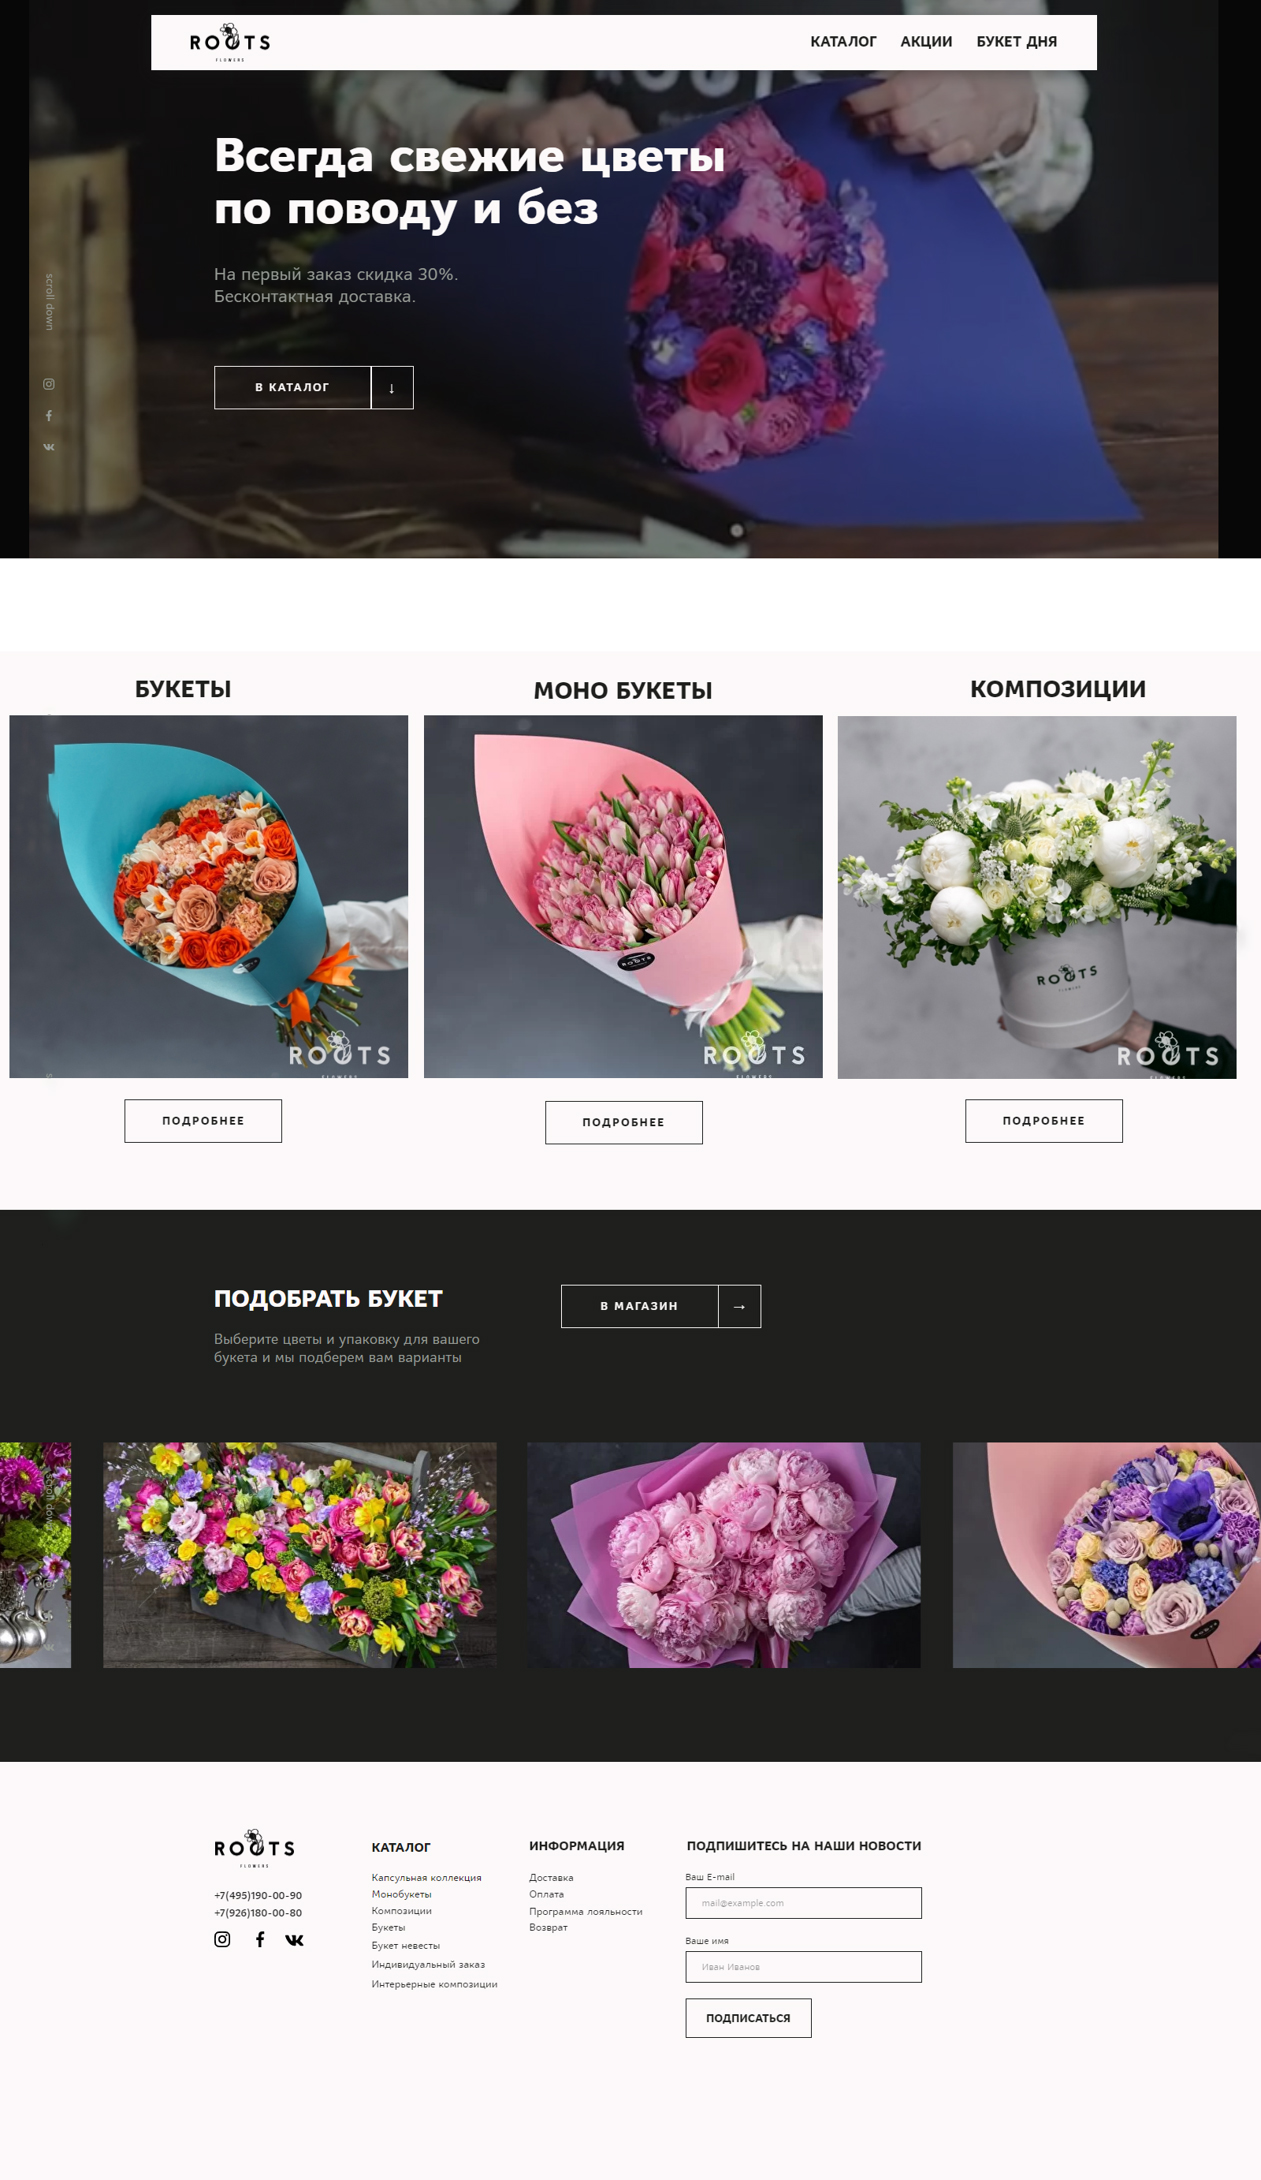Click the down arrow next to В КАТАЛОГ
This screenshot has height=2180, width=1261.
pyautogui.click(x=392, y=387)
